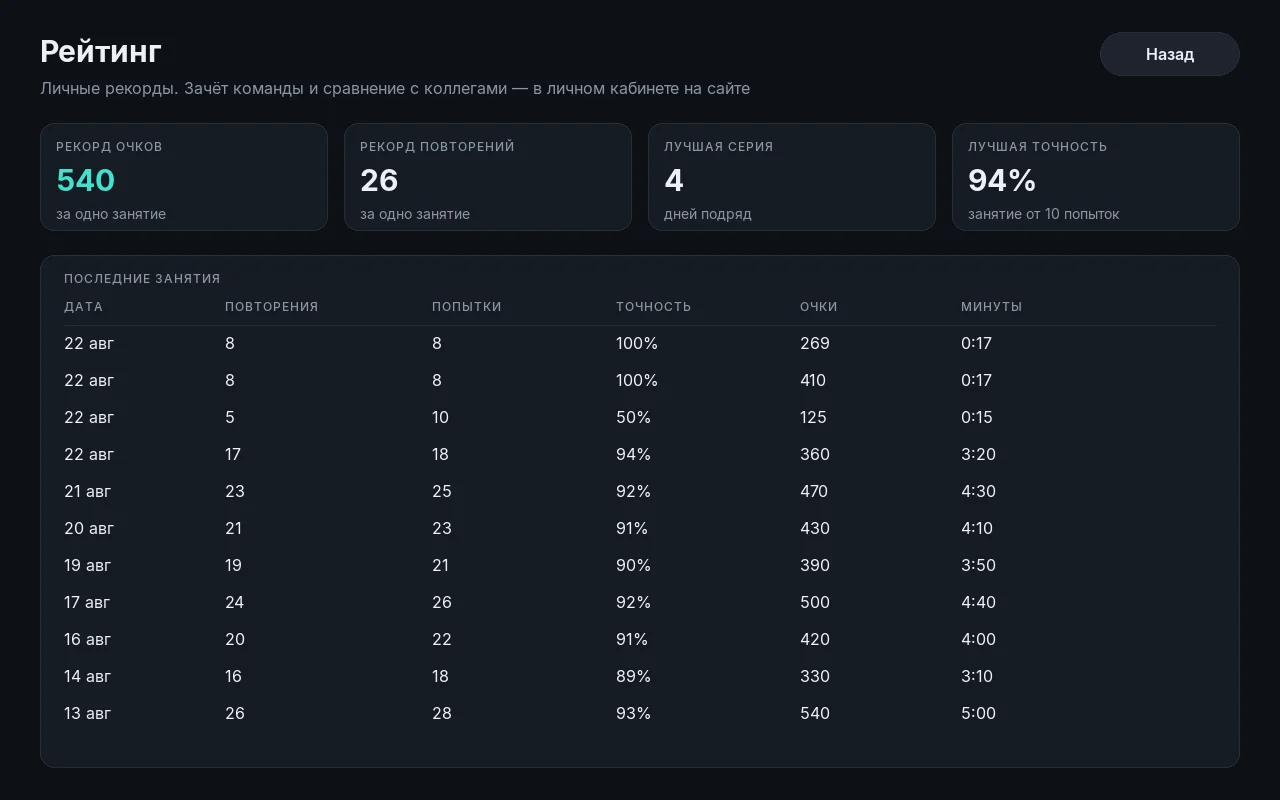This screenshot has width=1280, height=800.
Task: Click the 14 авг session row
Action: tap(640, 677)
